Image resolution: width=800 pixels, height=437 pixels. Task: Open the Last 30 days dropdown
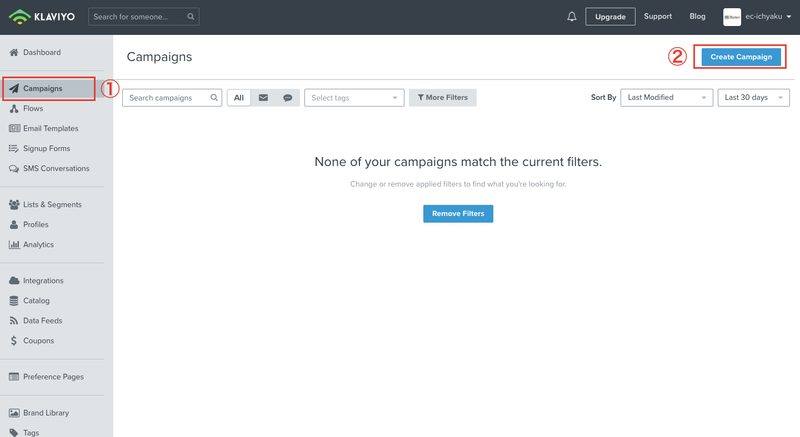pyautogui.click(x=754, y=97)
